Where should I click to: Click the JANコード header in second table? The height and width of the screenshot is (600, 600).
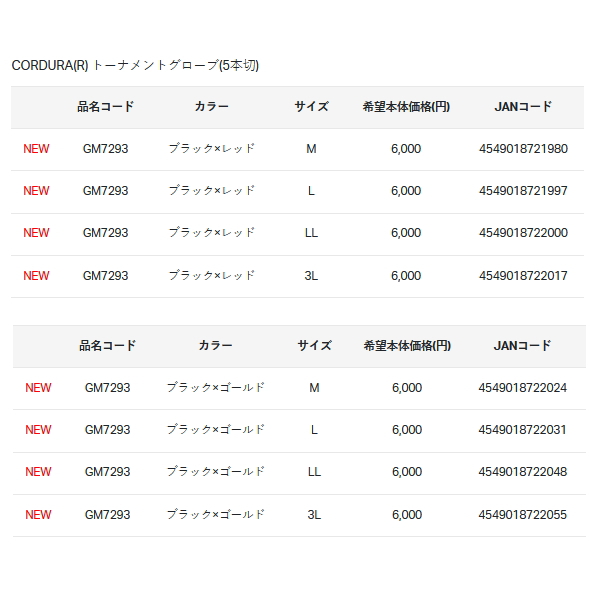pyautogui.click(x=522, y=346)
